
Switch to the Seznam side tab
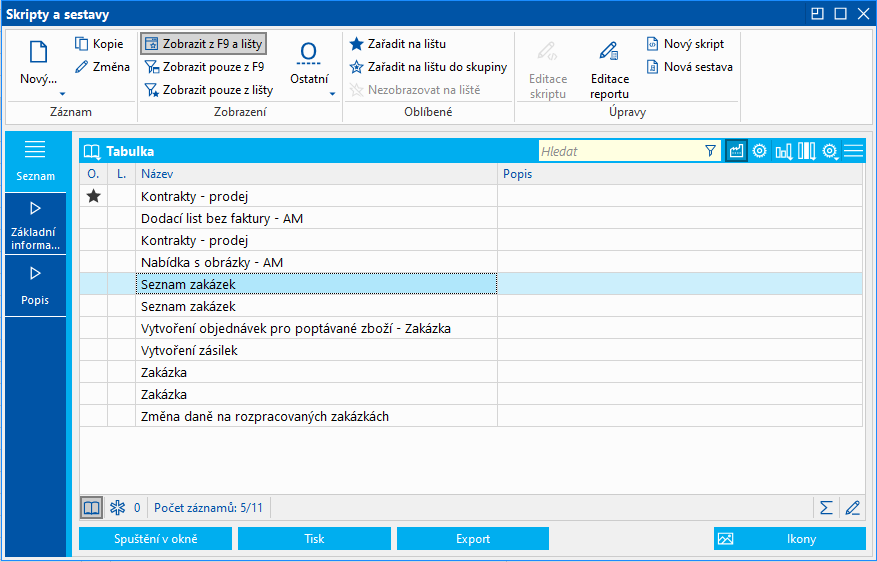click(x=35, y=162)
